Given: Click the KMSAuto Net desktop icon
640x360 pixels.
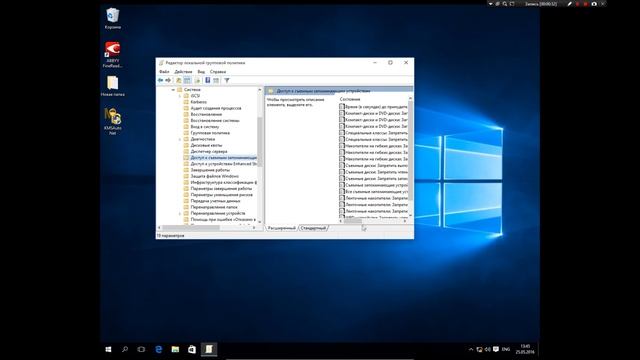Looking at the screenshot, I should (x=113, y=121).
